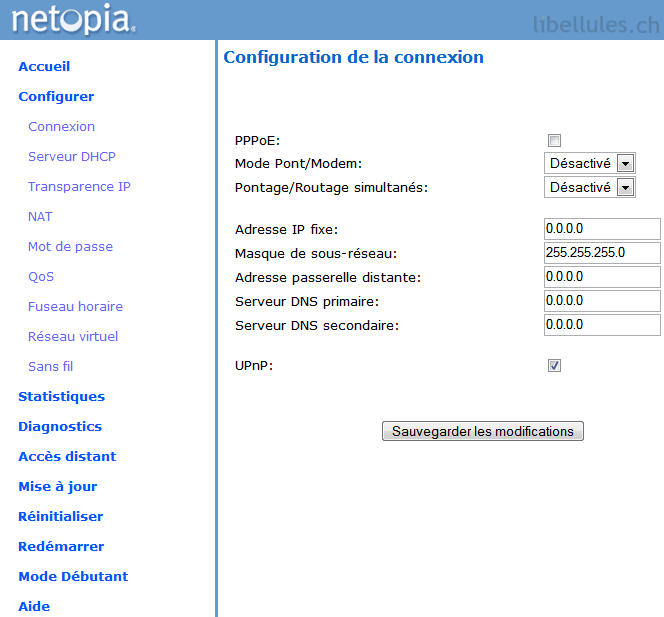
Task: Enable the PPPoE checkbox
Action: point(554,140)
